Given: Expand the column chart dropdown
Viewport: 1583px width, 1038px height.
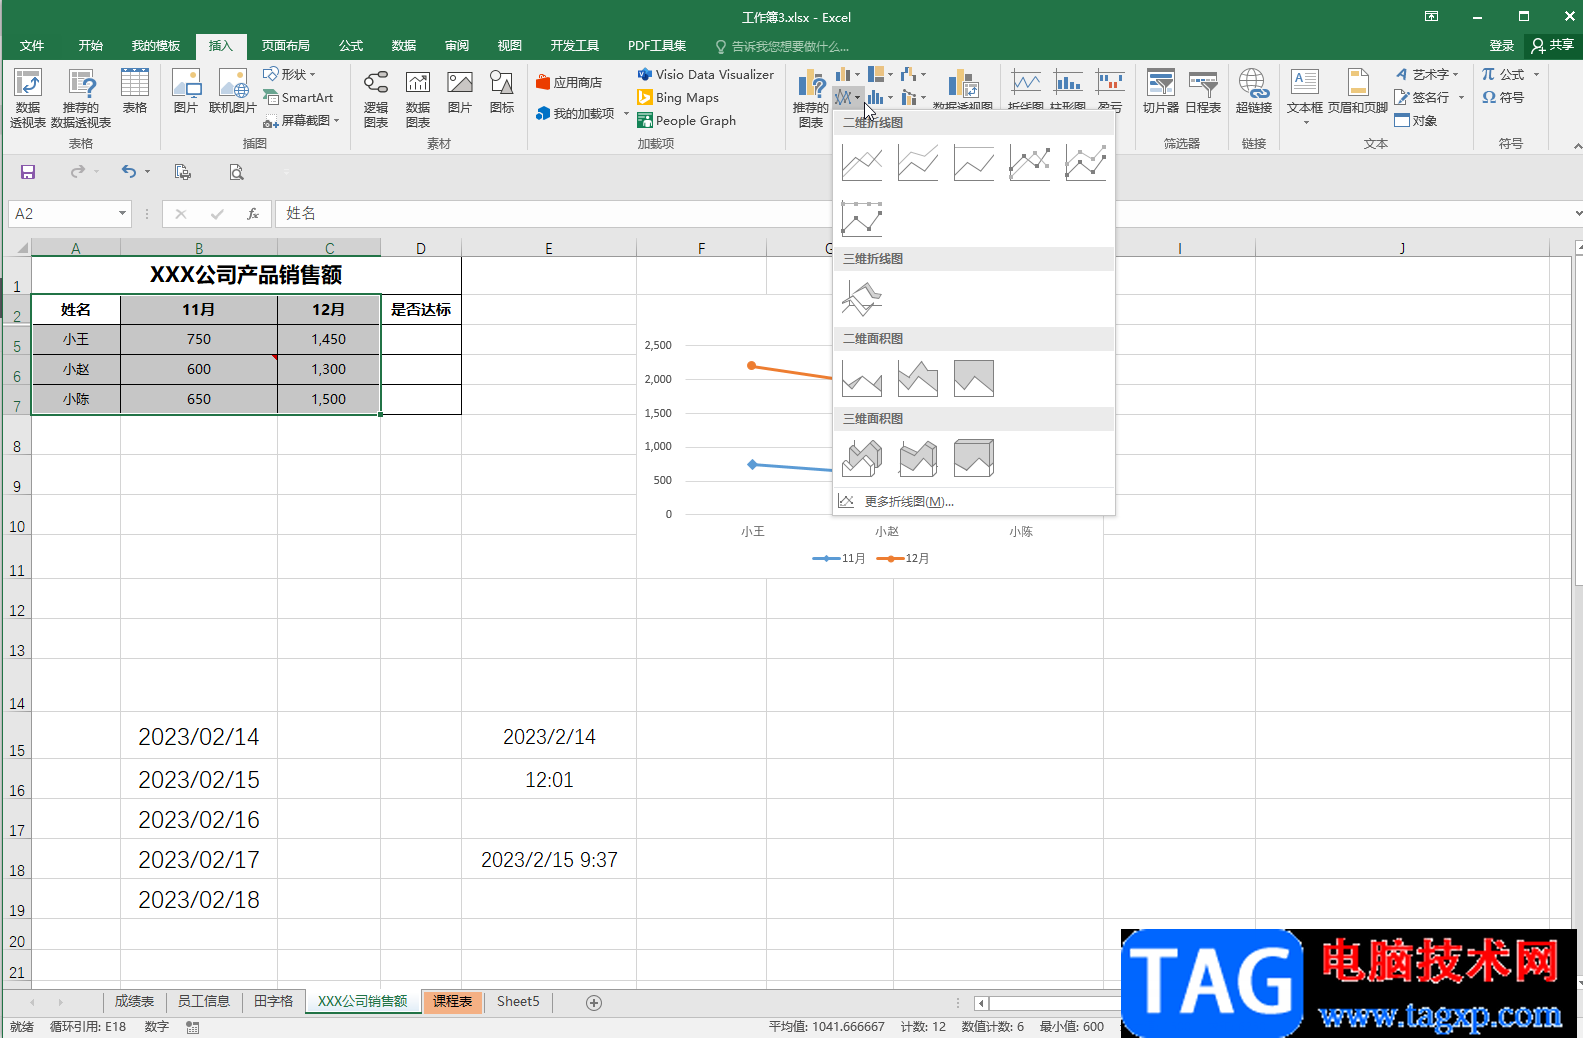Looking at the screenshot, I should tap(857, 74).
